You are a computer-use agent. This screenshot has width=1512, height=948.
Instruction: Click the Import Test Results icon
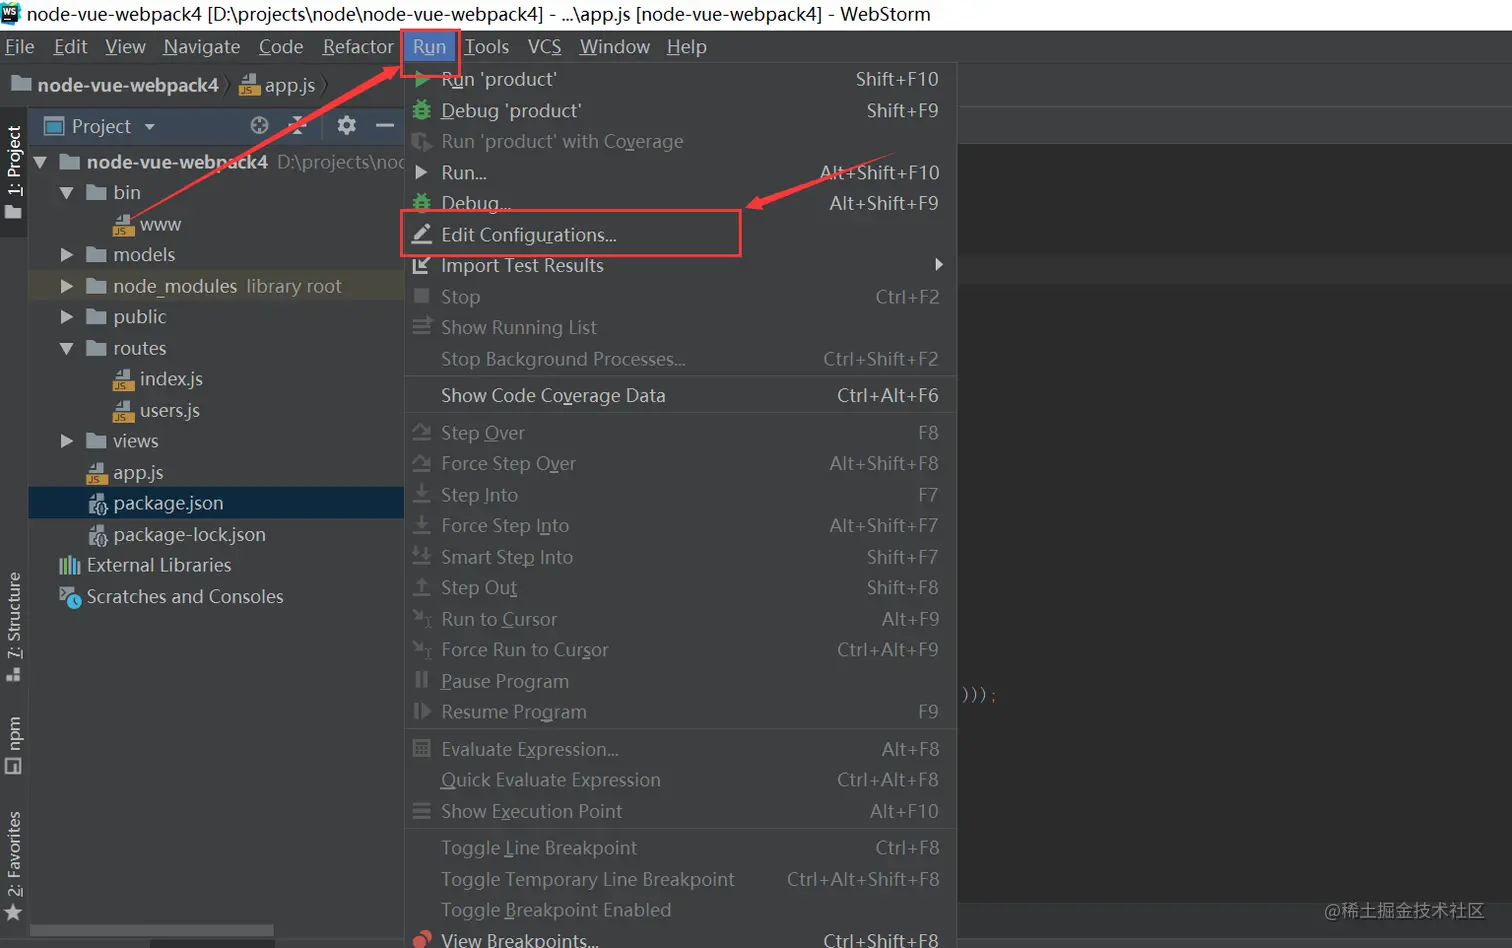(x=422, y=265)
